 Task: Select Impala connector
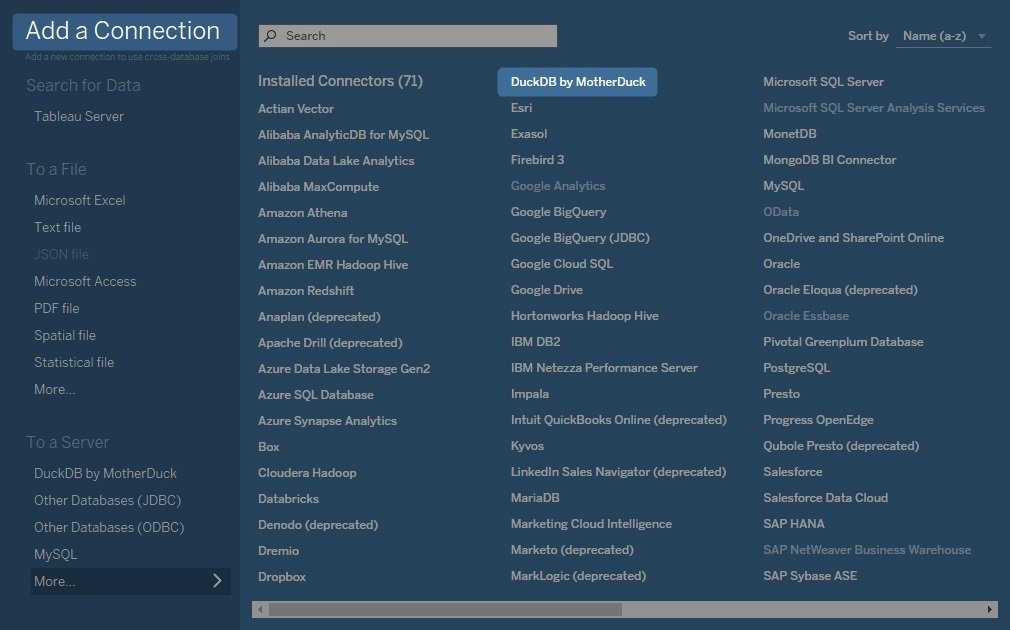(x=529, y=394)
